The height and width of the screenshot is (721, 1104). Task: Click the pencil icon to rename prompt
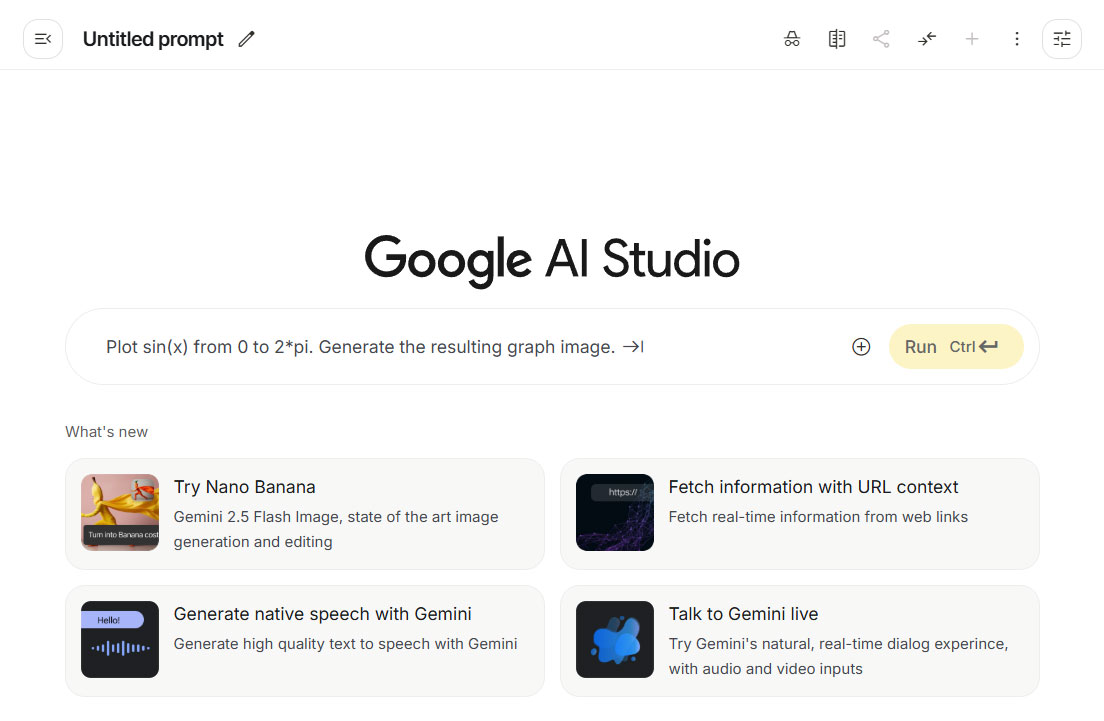(x=246, y=39)
